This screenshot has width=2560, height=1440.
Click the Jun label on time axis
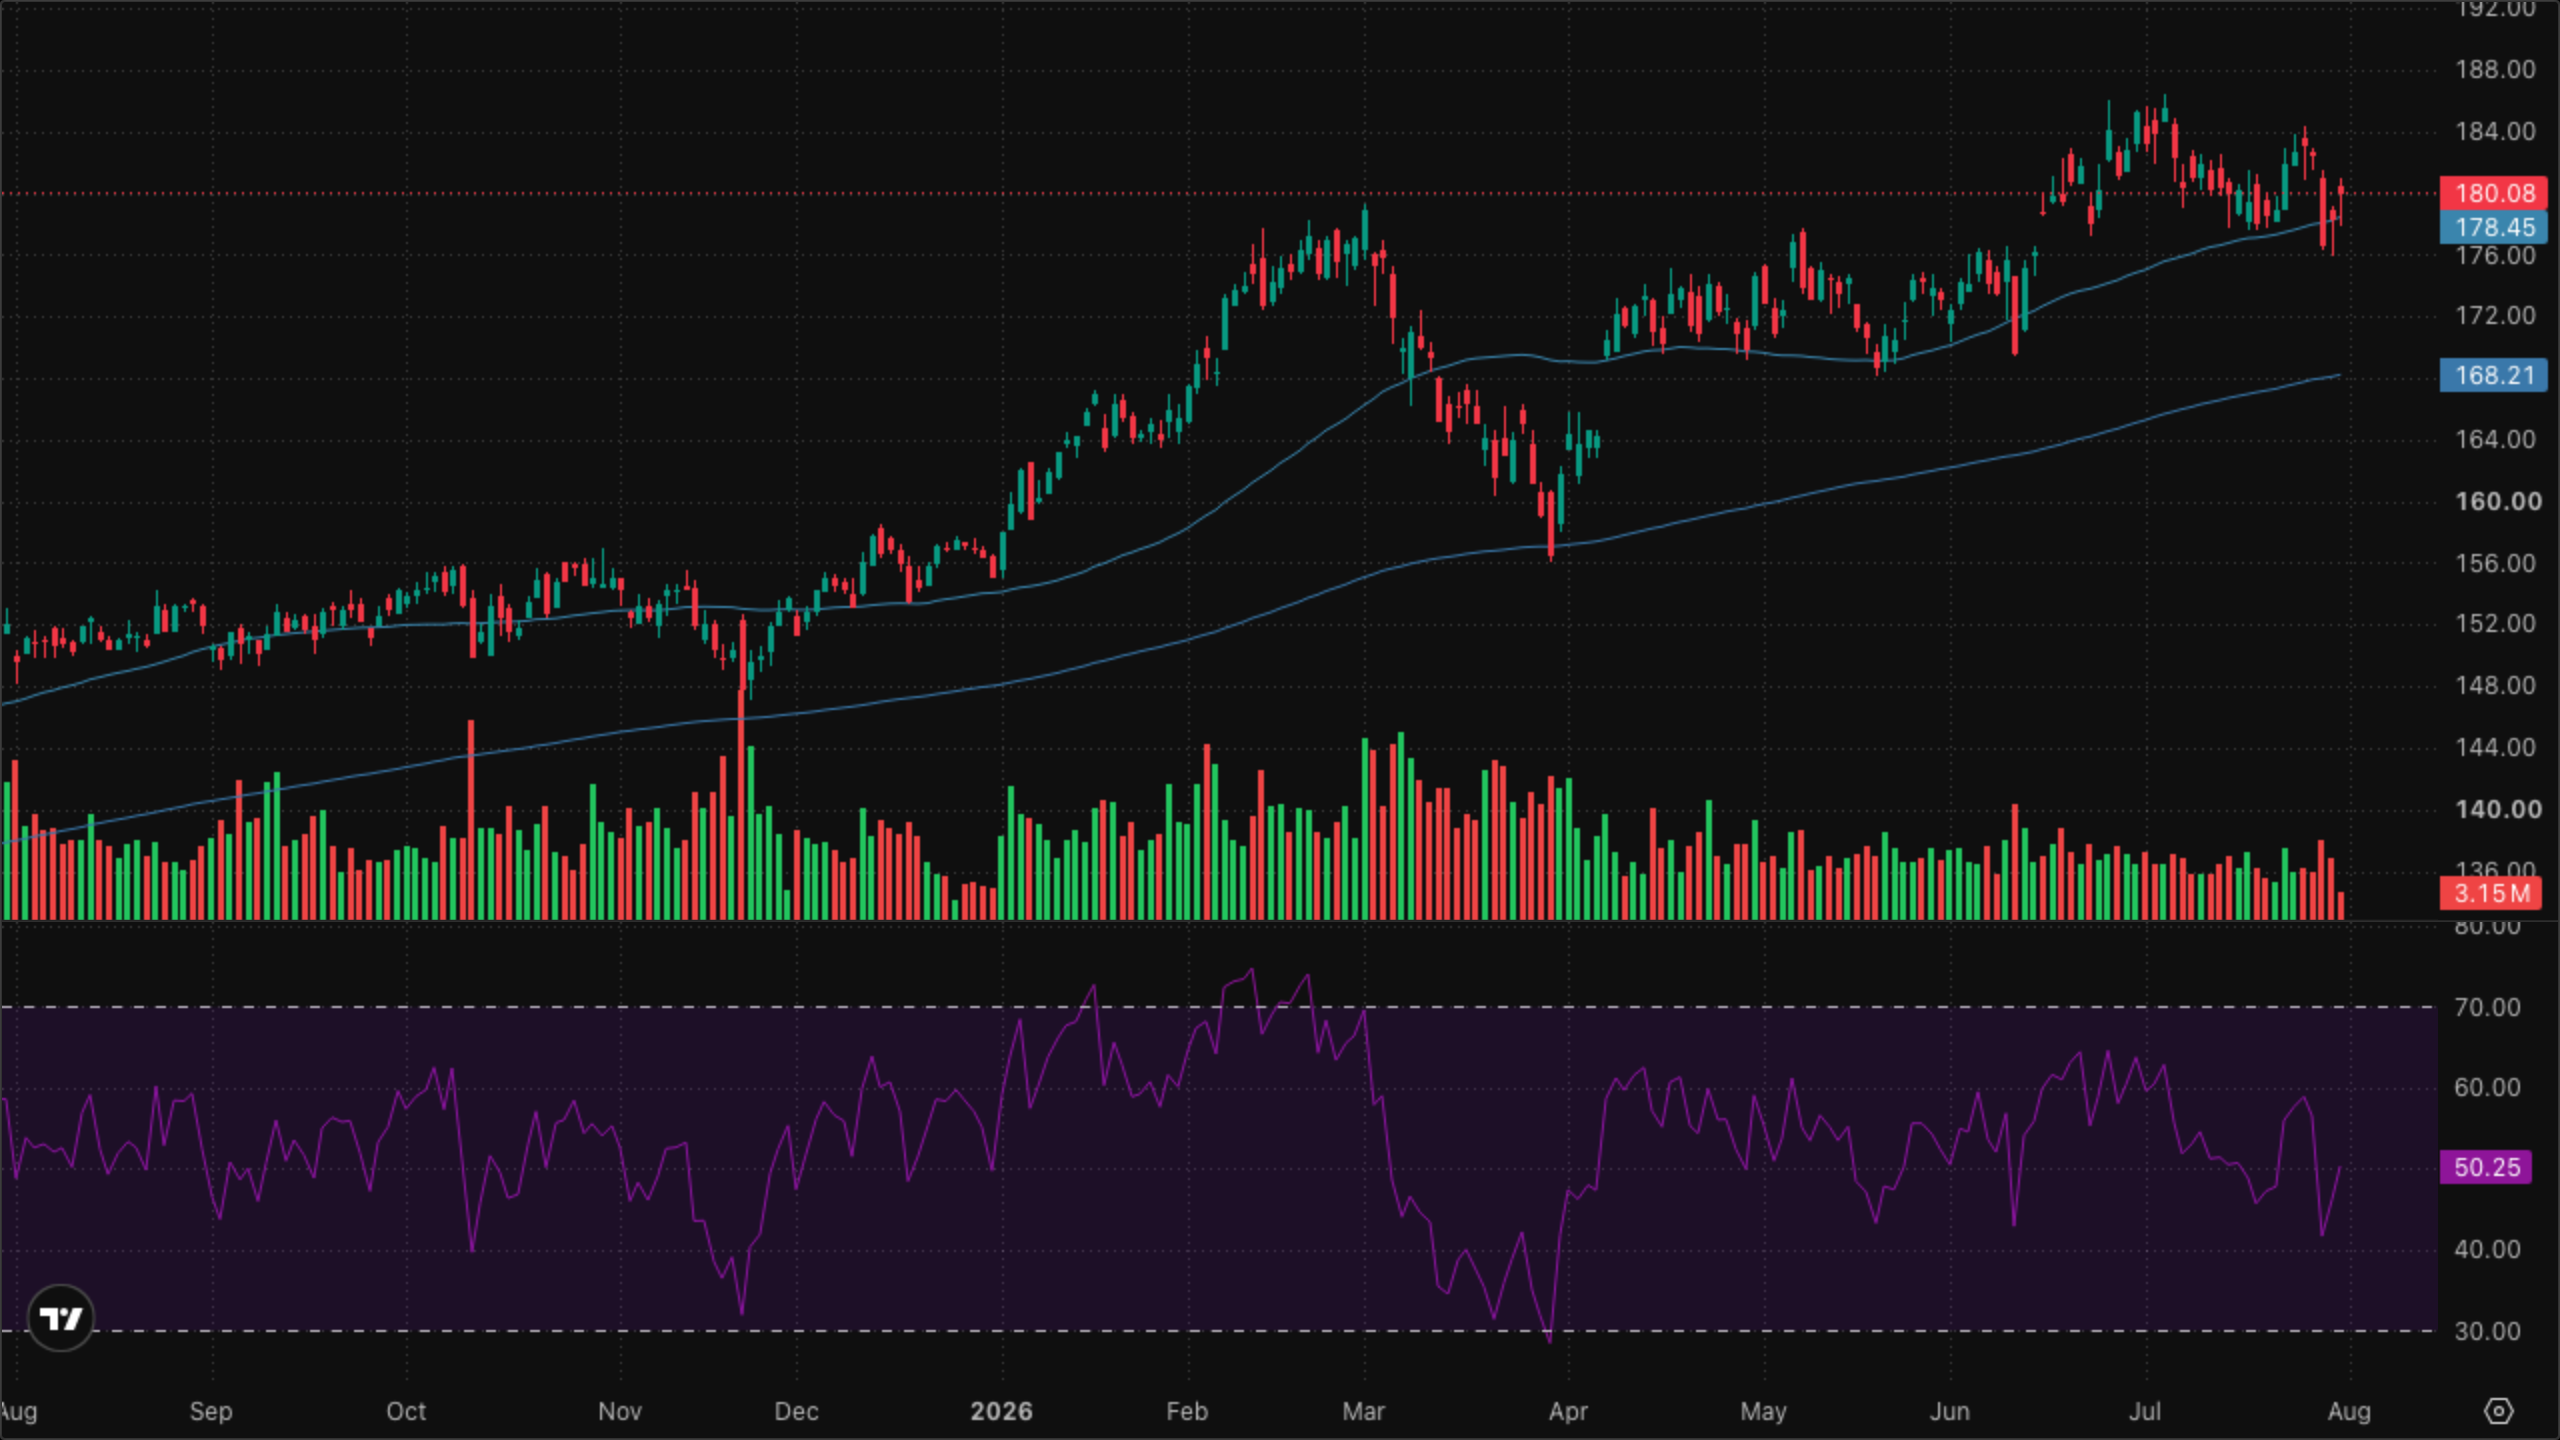pos(1950,1411)
